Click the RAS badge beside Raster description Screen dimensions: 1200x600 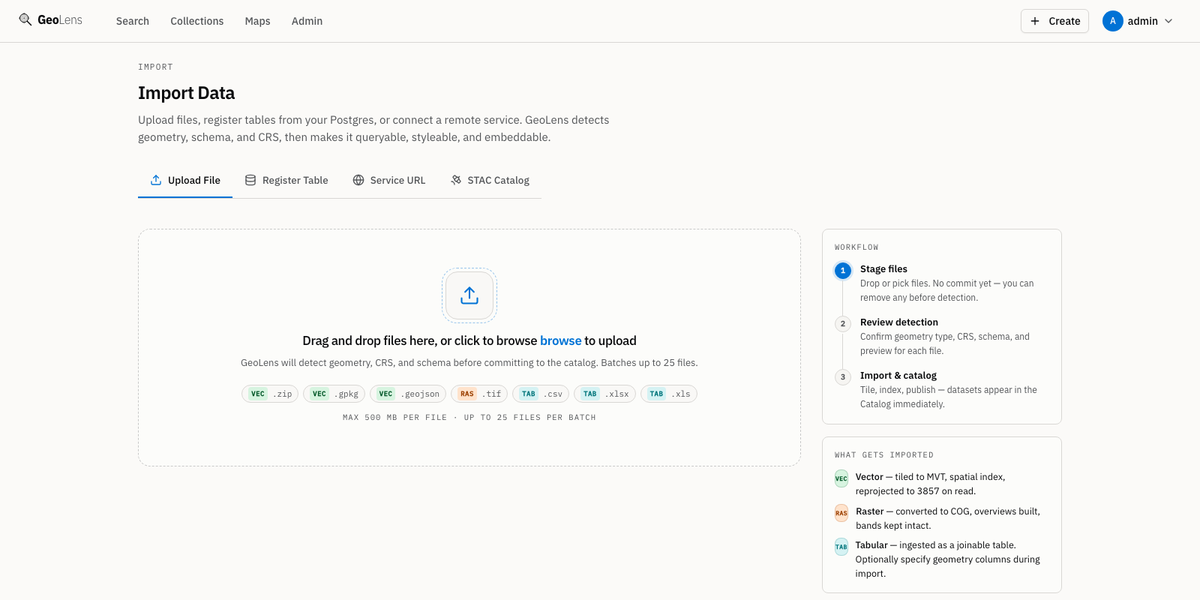point(841,513)
